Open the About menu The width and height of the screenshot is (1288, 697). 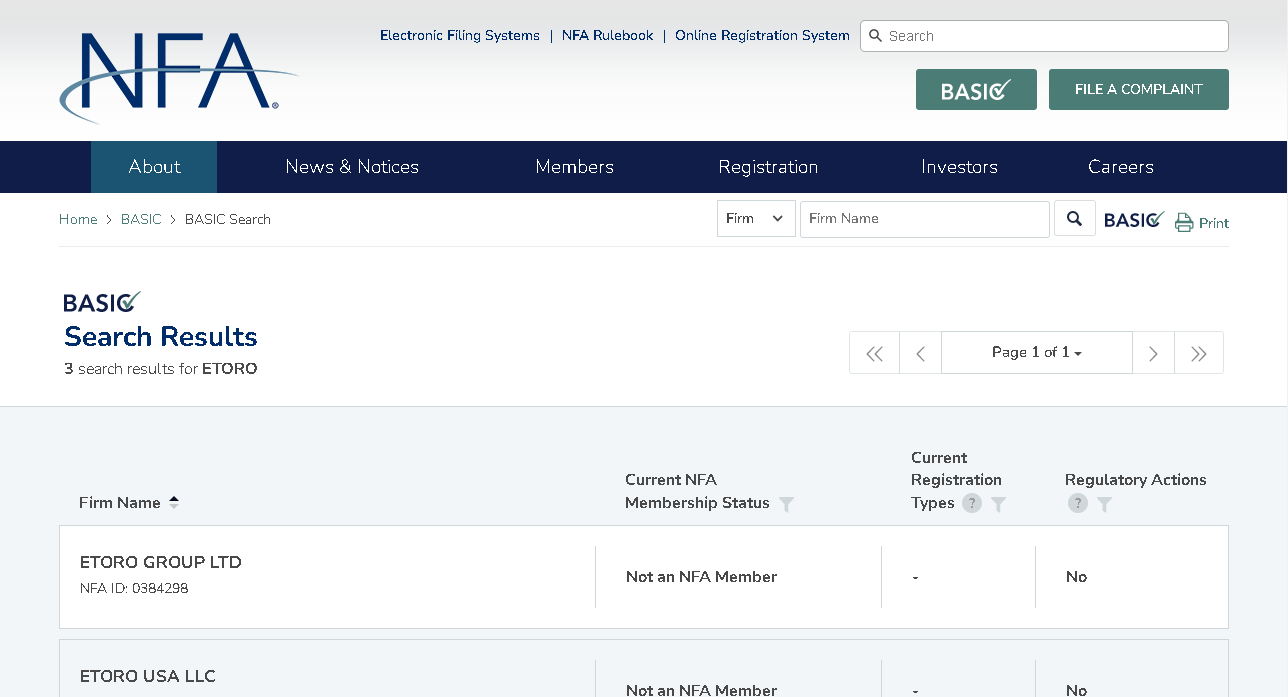(154, 167)
